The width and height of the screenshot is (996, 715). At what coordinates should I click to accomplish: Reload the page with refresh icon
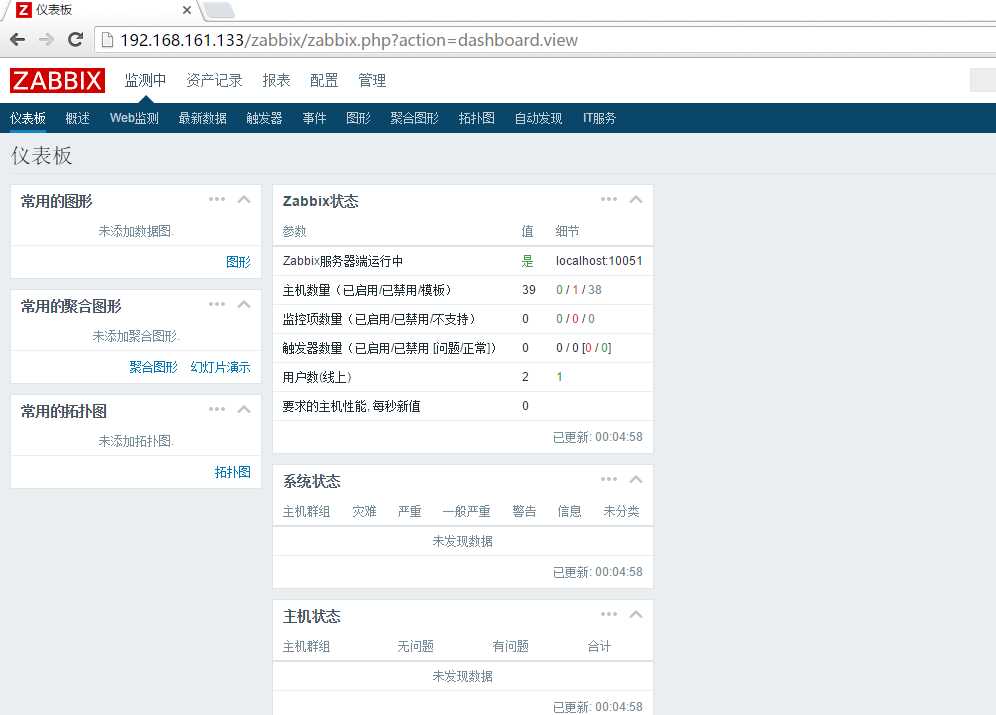(75, 40)
